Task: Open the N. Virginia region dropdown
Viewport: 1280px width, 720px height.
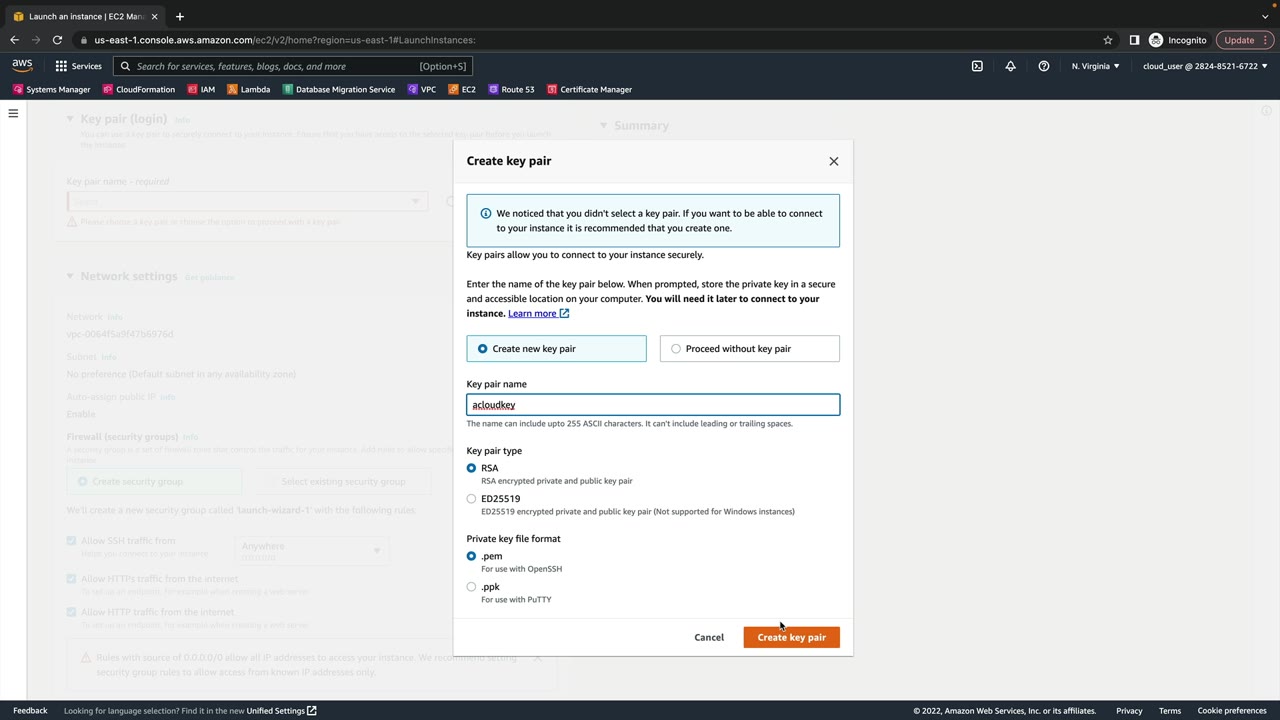Action: tap(1095, 66)
